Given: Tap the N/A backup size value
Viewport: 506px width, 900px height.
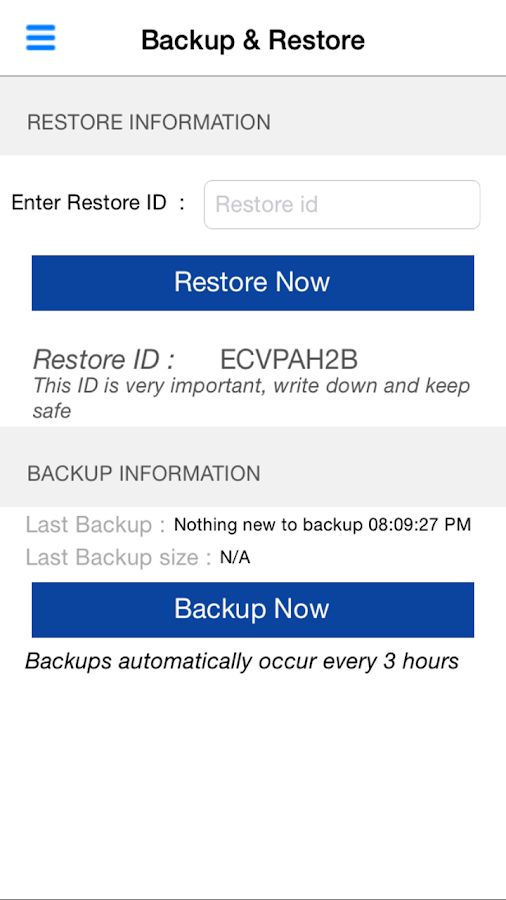Looking at the screenshot, I should 235,557.
